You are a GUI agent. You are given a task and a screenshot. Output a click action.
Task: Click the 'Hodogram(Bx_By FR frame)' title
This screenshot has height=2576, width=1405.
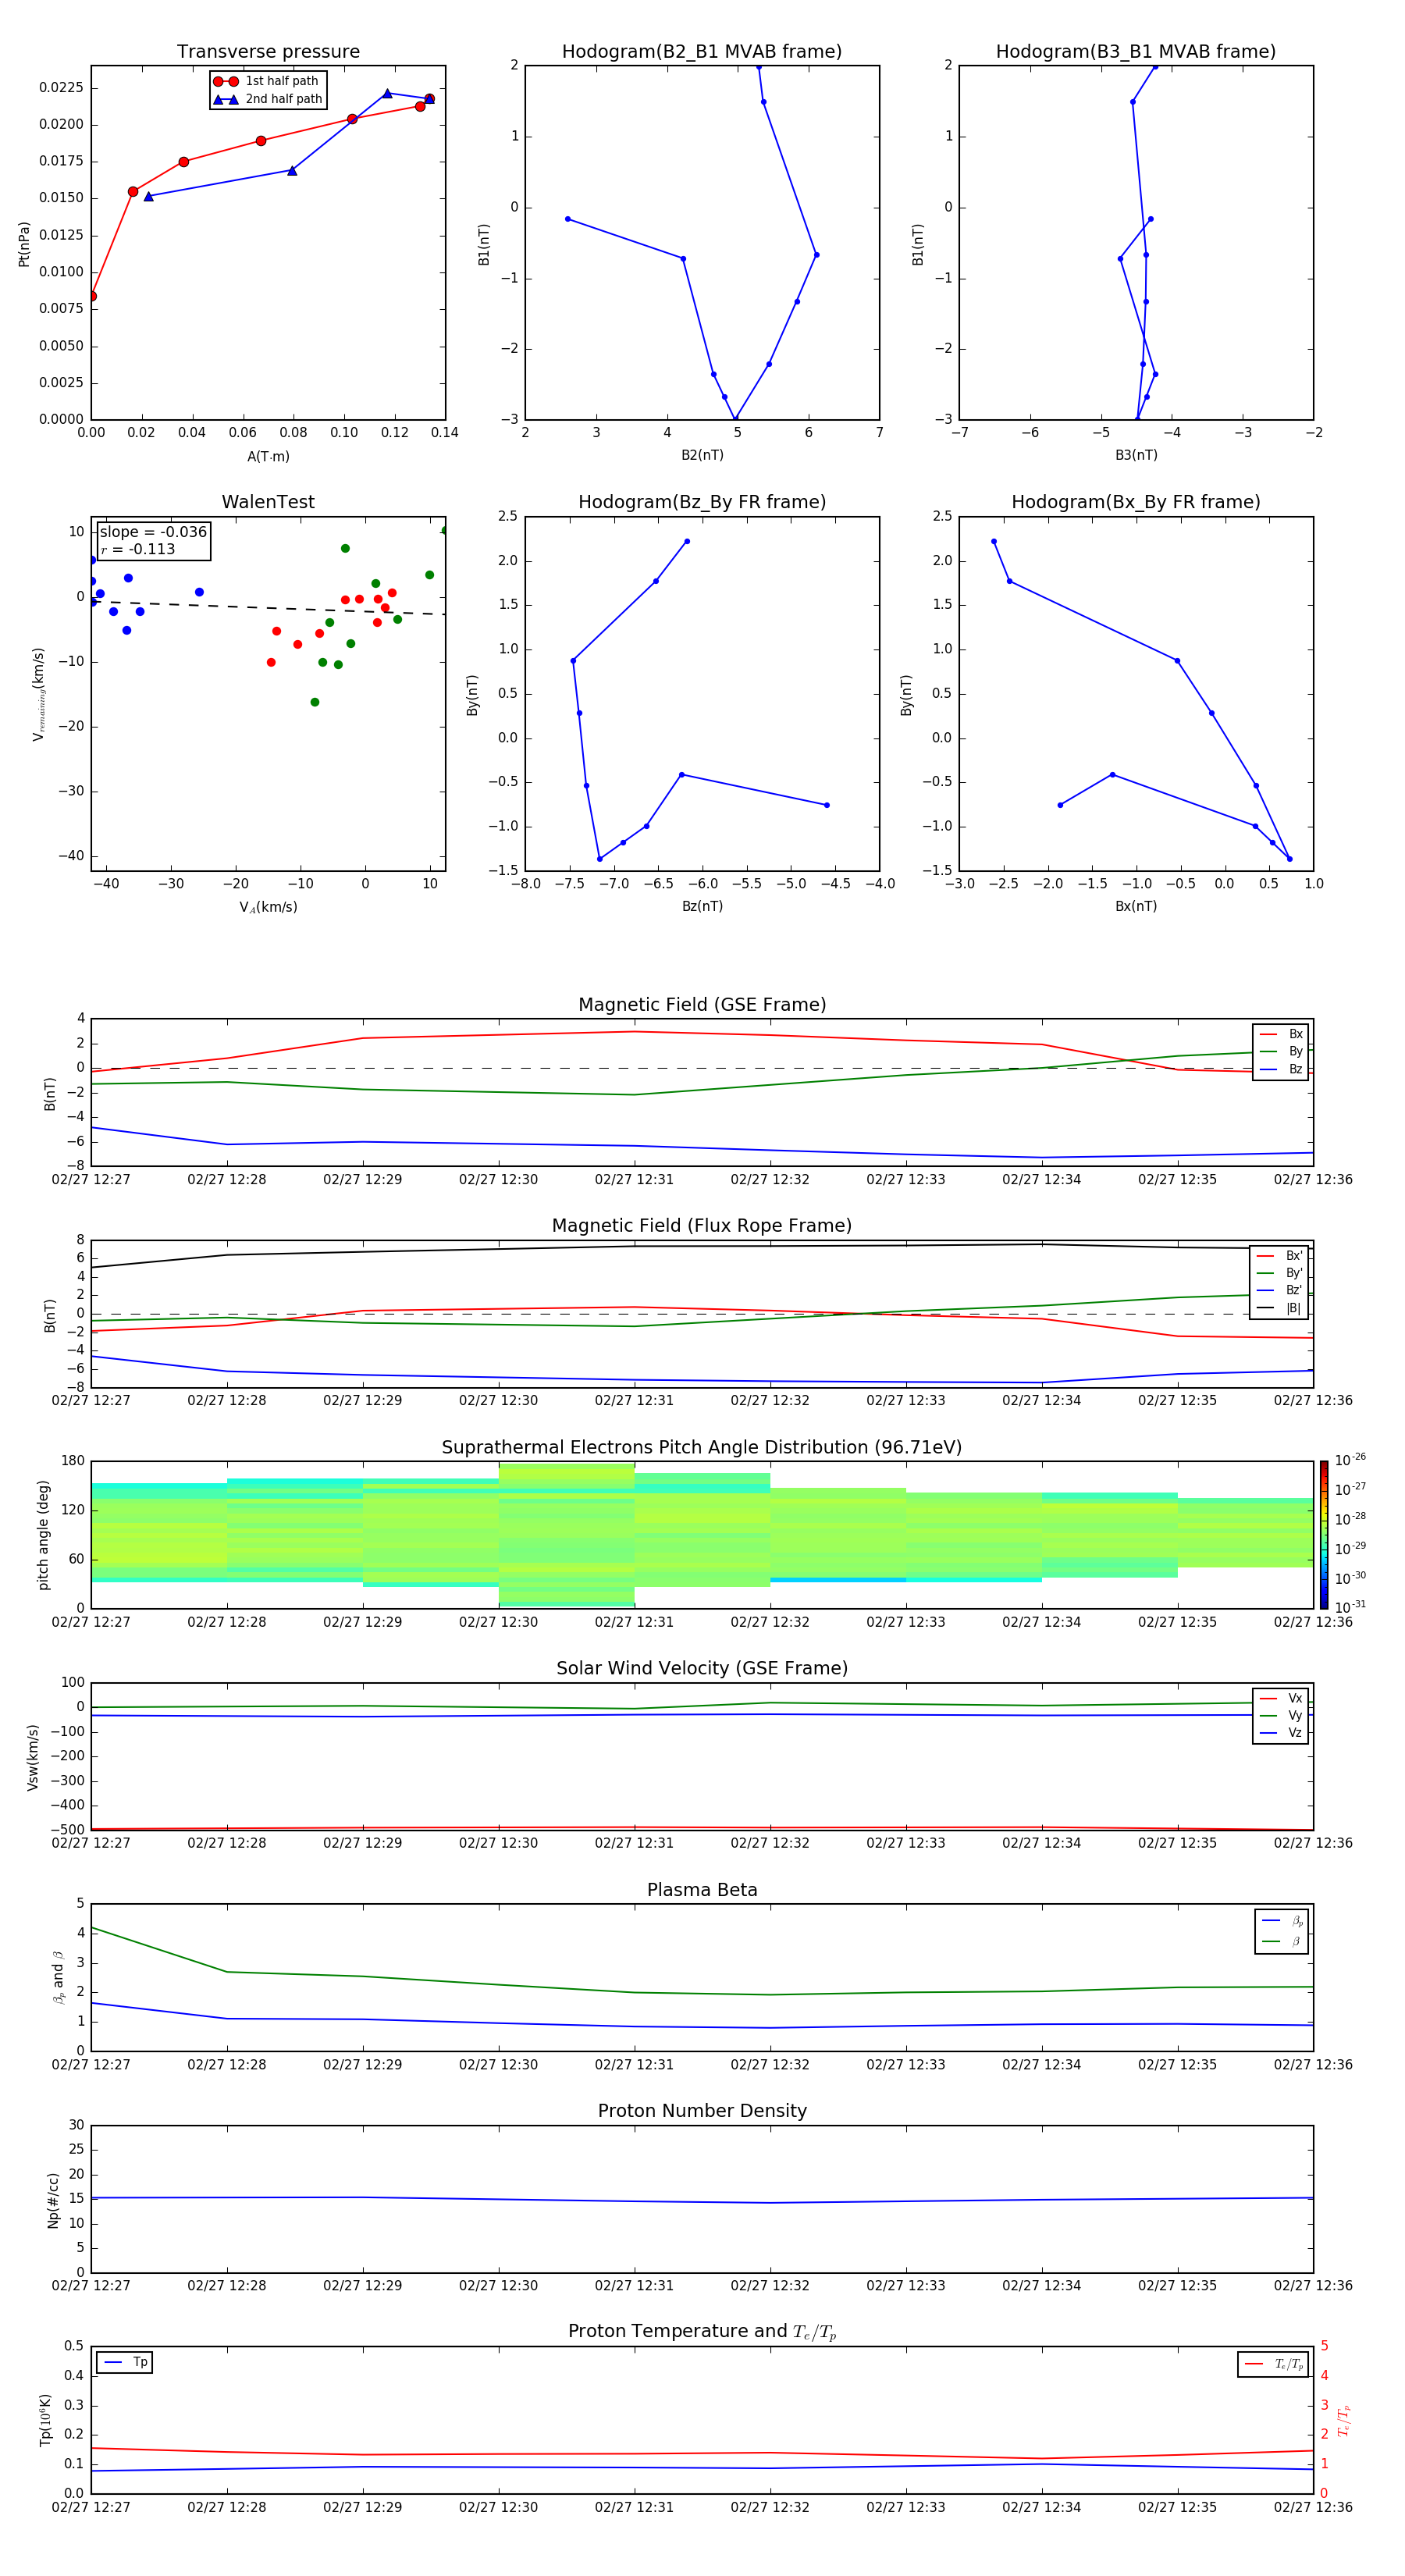click(x=1136, y=502)
